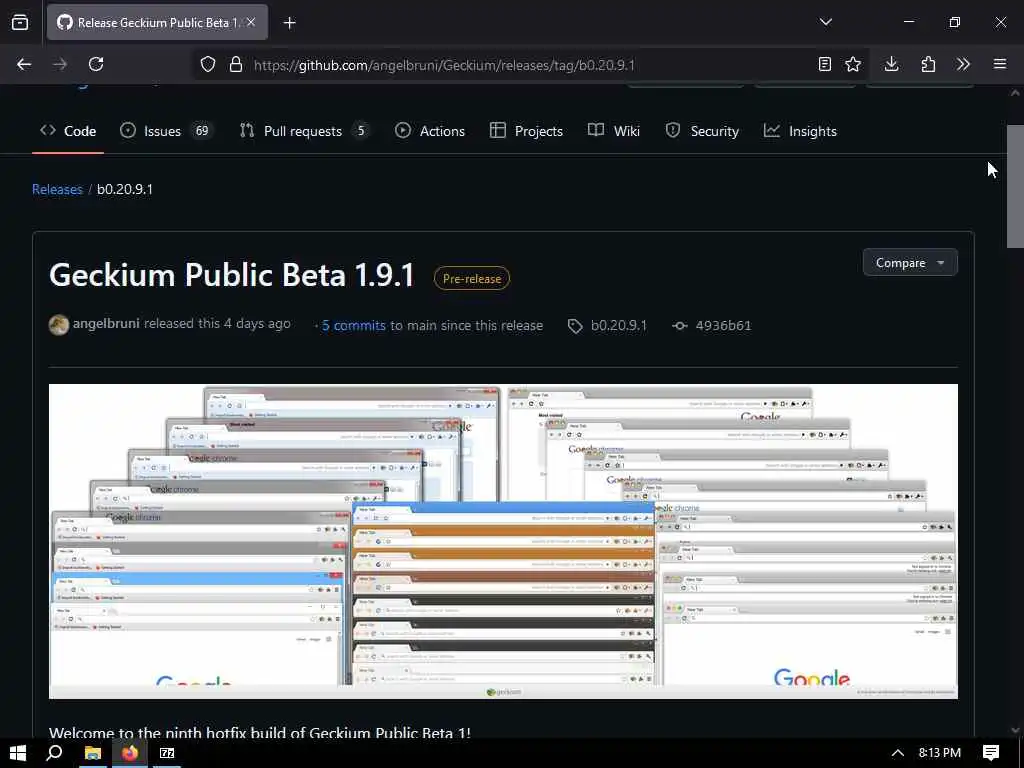Click the Firefox taskbar icon

(x=129, y=753)
